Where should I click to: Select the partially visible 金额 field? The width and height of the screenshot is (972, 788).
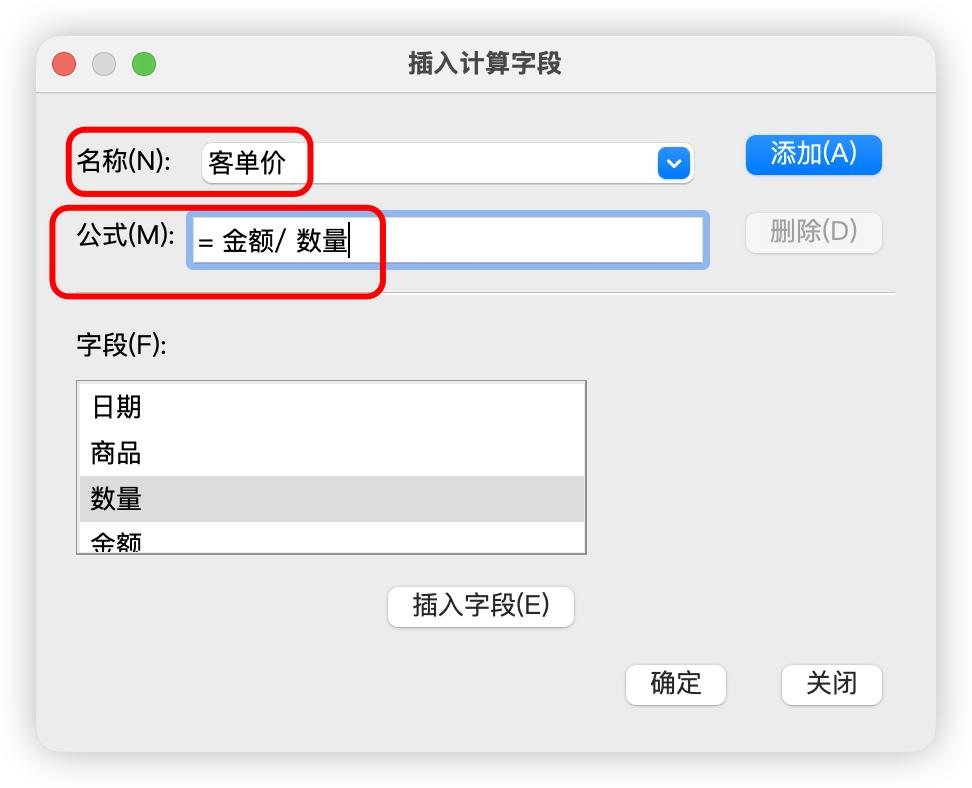(x=330, y=541)
